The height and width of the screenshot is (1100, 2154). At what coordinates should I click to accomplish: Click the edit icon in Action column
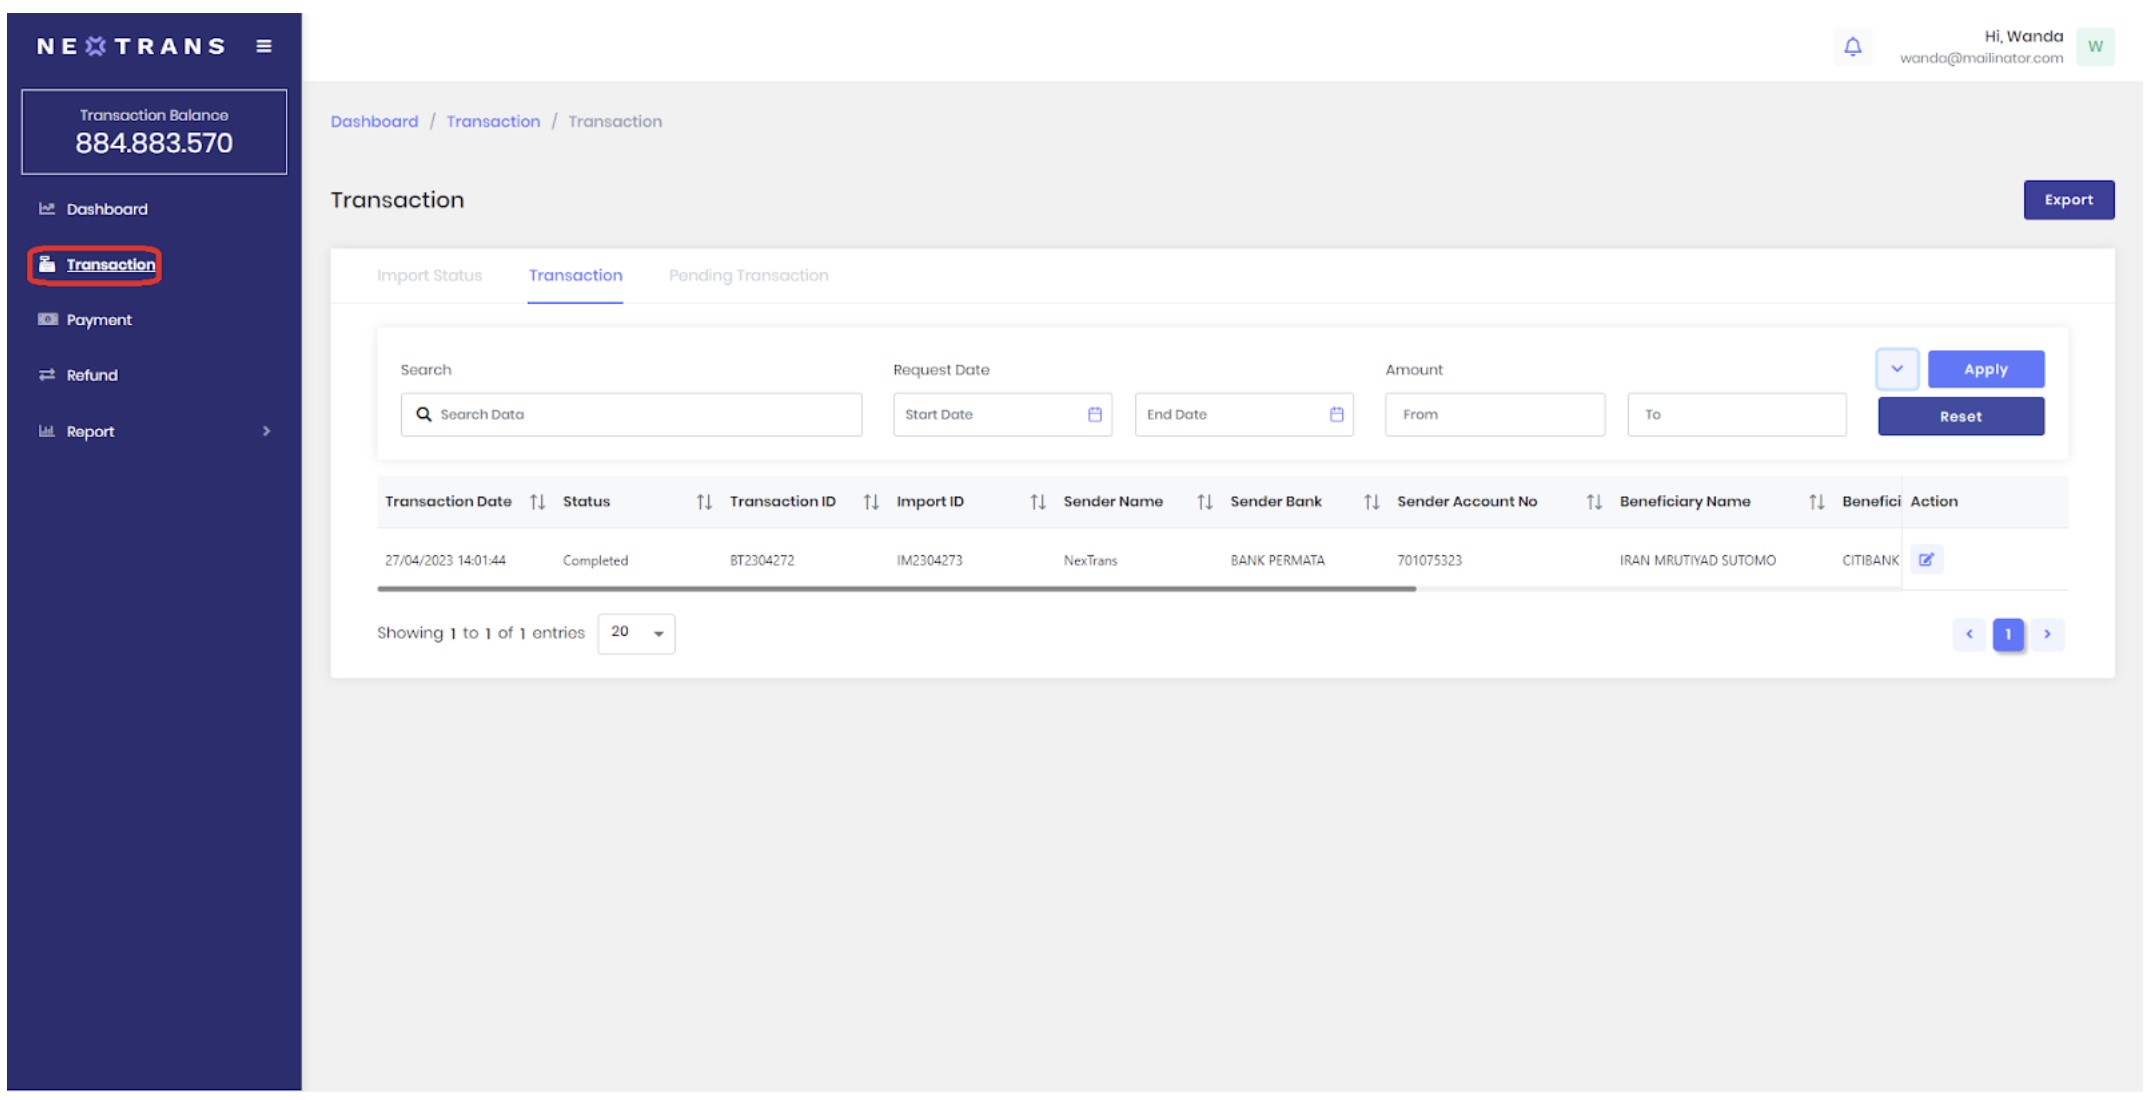point(1926,560)
